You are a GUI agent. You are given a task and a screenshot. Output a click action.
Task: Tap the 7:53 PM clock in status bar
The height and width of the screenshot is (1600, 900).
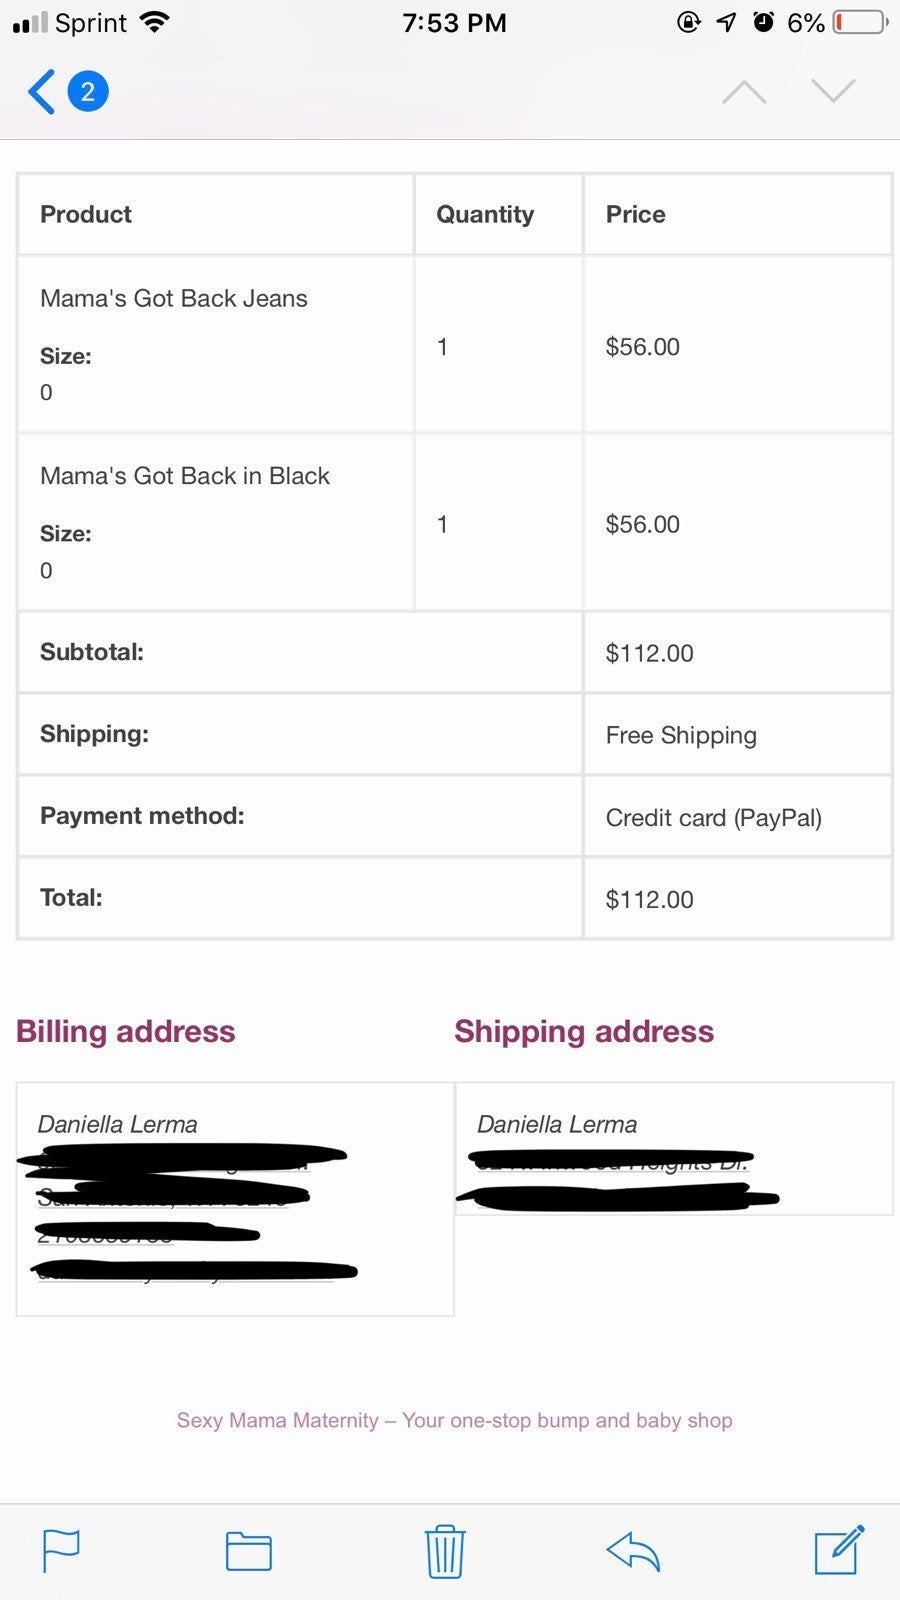point(454,22)
